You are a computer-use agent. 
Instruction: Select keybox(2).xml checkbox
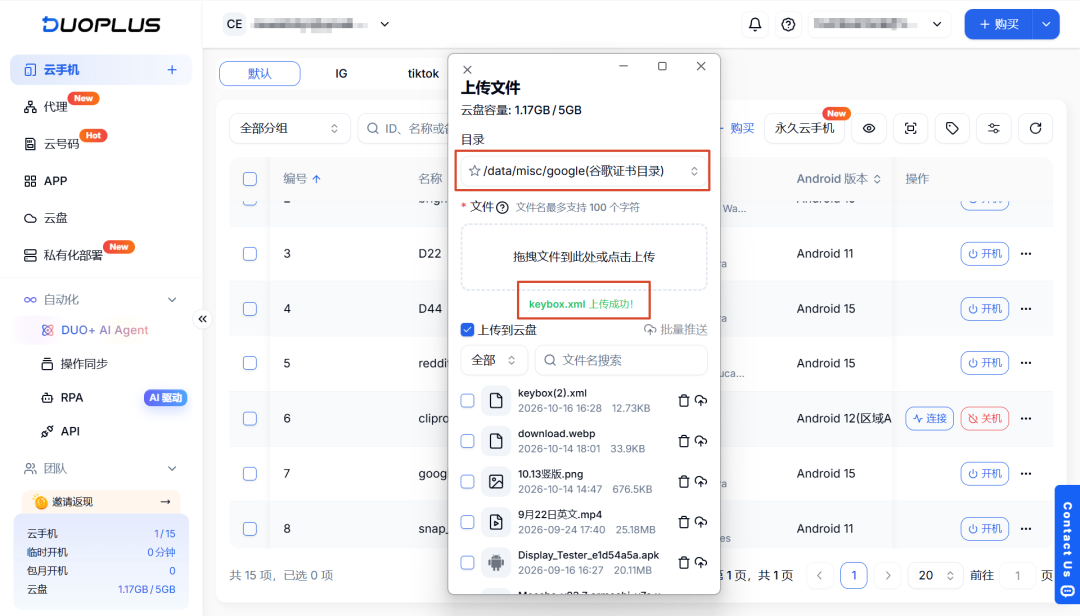coord(467,400)
